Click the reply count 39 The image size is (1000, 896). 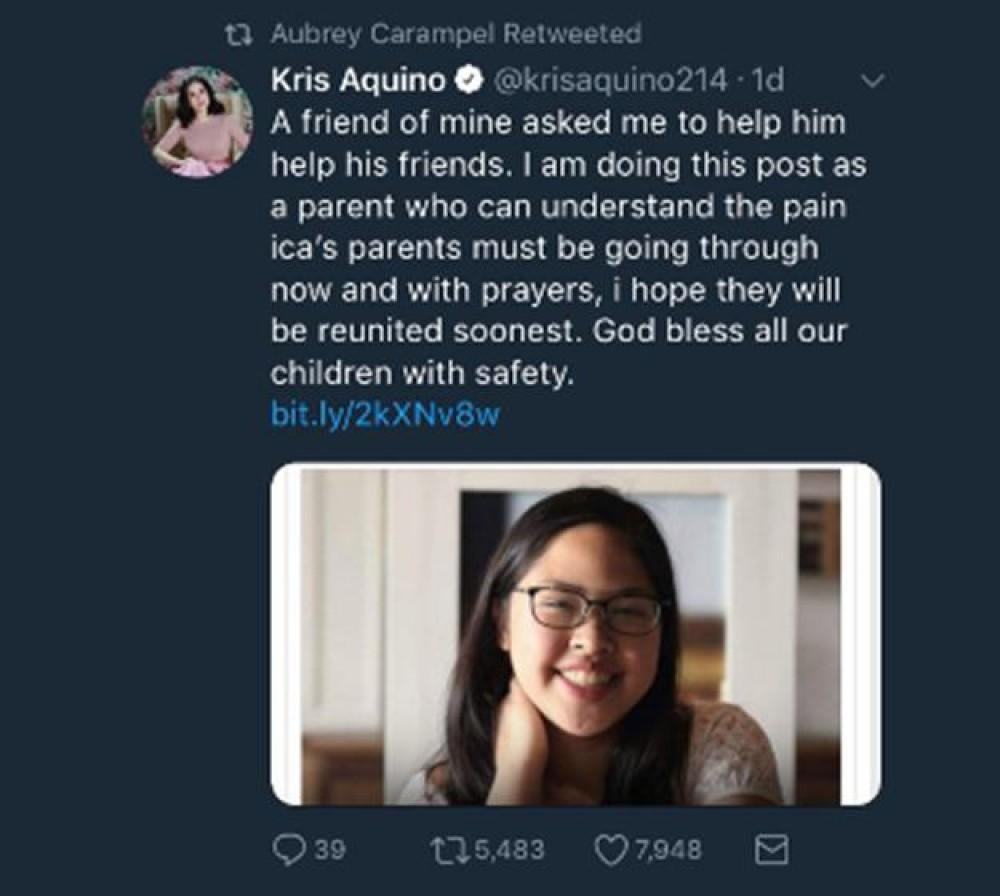click(329, 850)
